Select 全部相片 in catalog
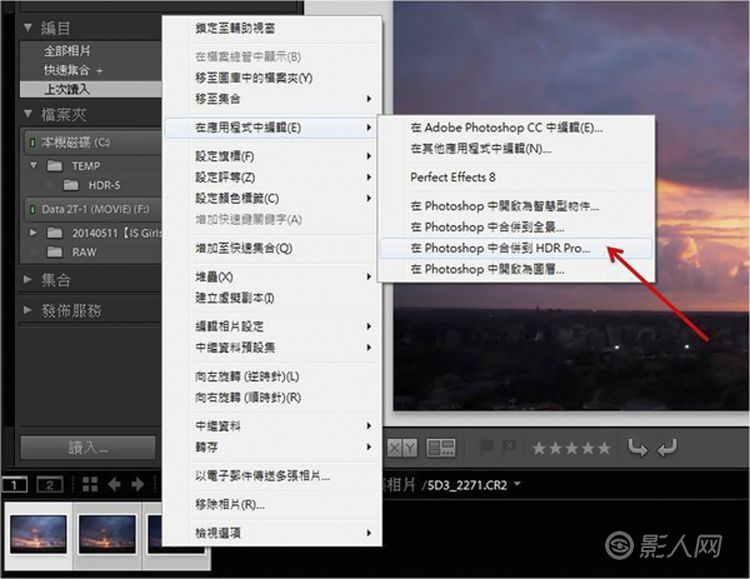Screen dimensions: 750x579 67,51
